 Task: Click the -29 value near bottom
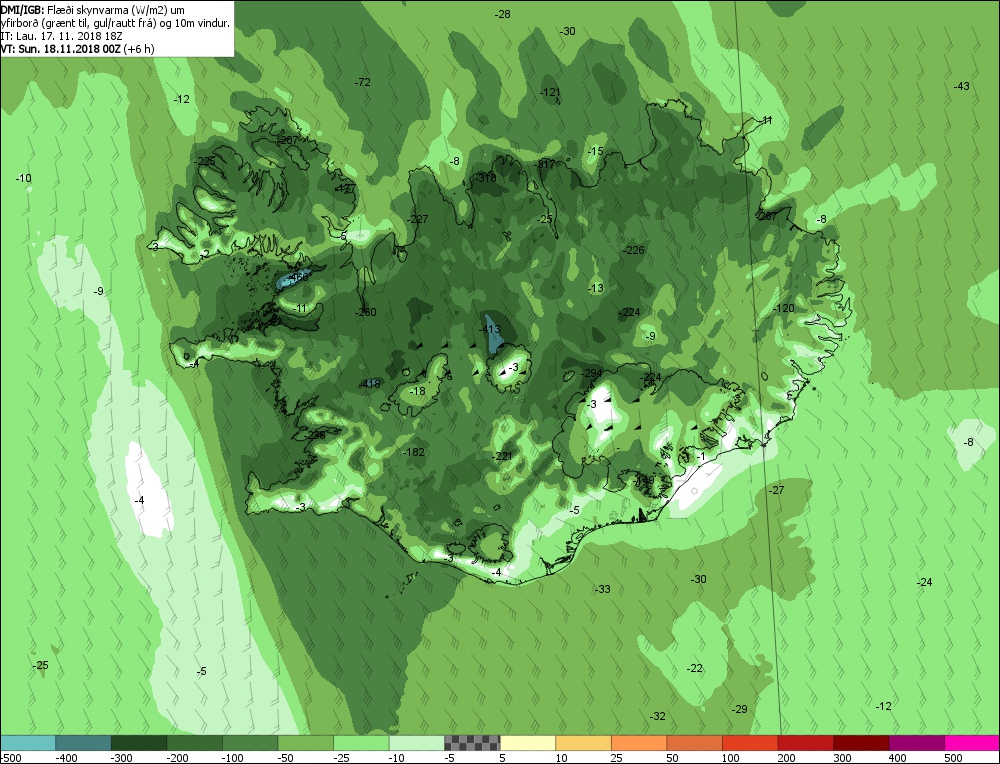pos(739,709)
